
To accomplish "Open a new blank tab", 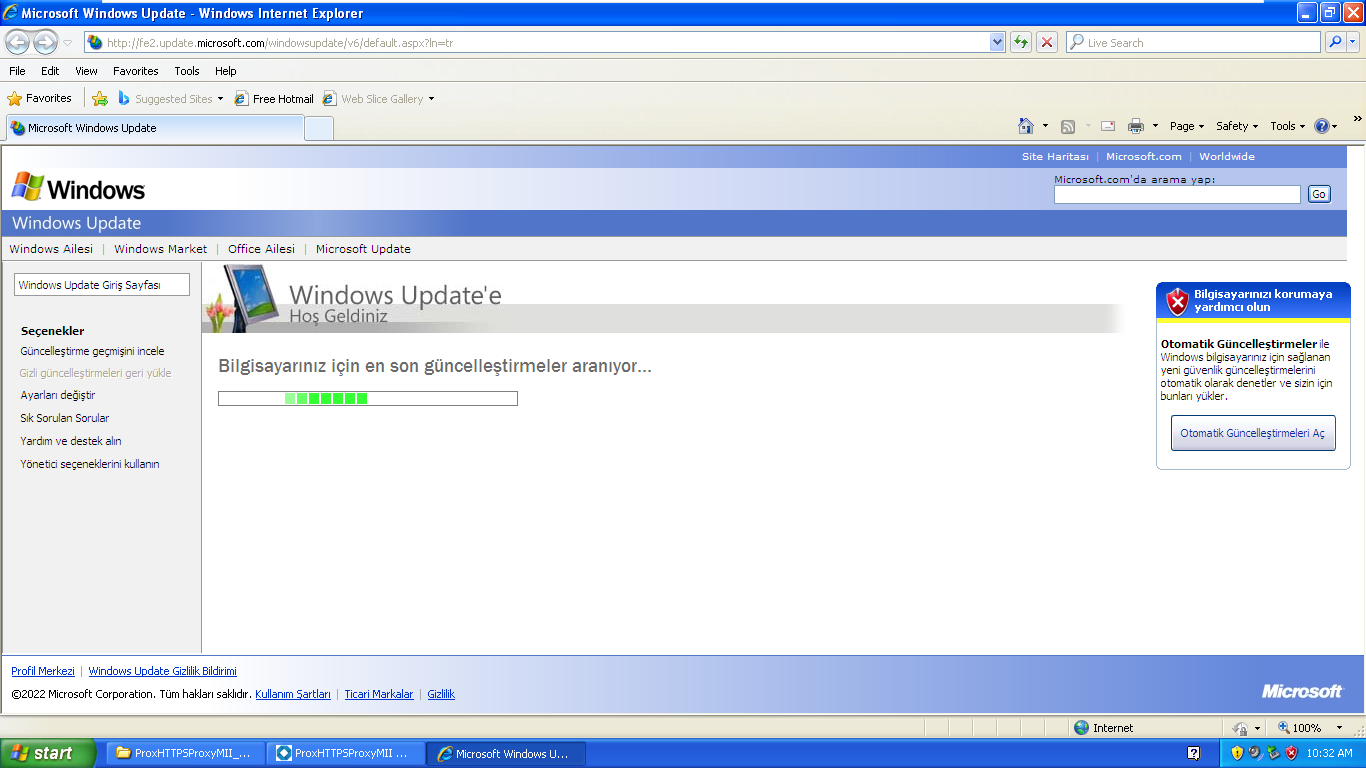I will [x=319, y=128].
